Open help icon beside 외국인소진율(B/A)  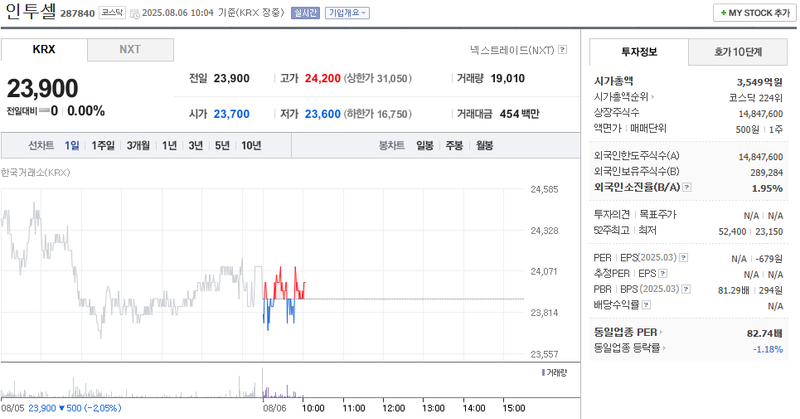pos(687,187)
